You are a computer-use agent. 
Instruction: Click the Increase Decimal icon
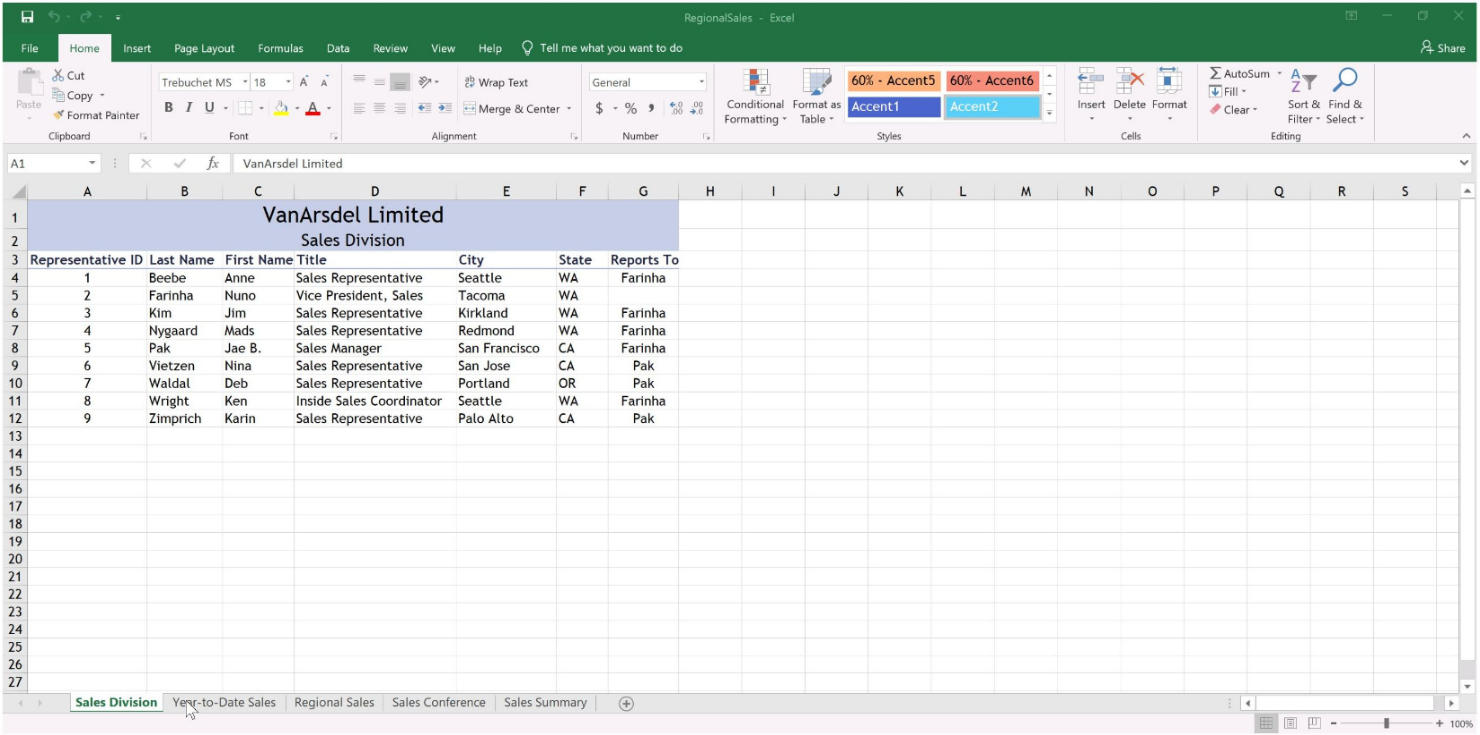[675, 108]
